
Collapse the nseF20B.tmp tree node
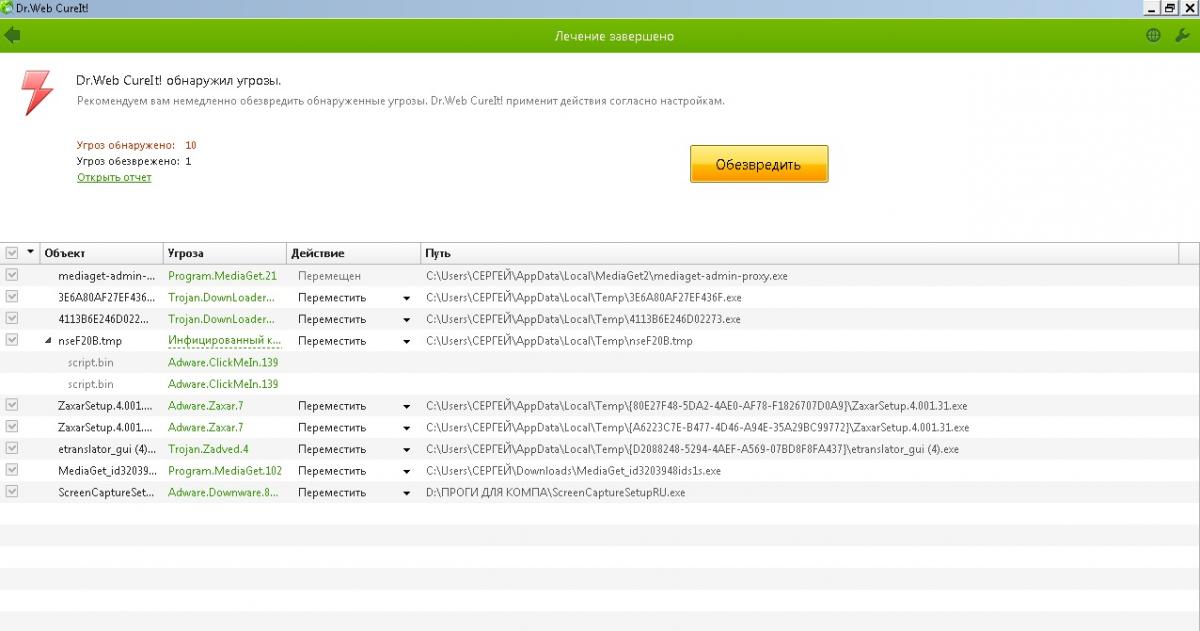point(48,341)
